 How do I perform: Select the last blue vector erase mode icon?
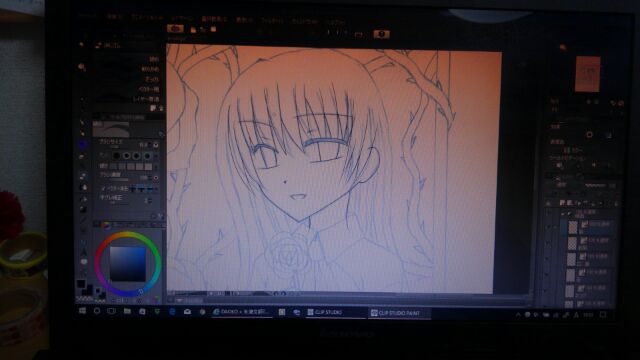point(150,189)
